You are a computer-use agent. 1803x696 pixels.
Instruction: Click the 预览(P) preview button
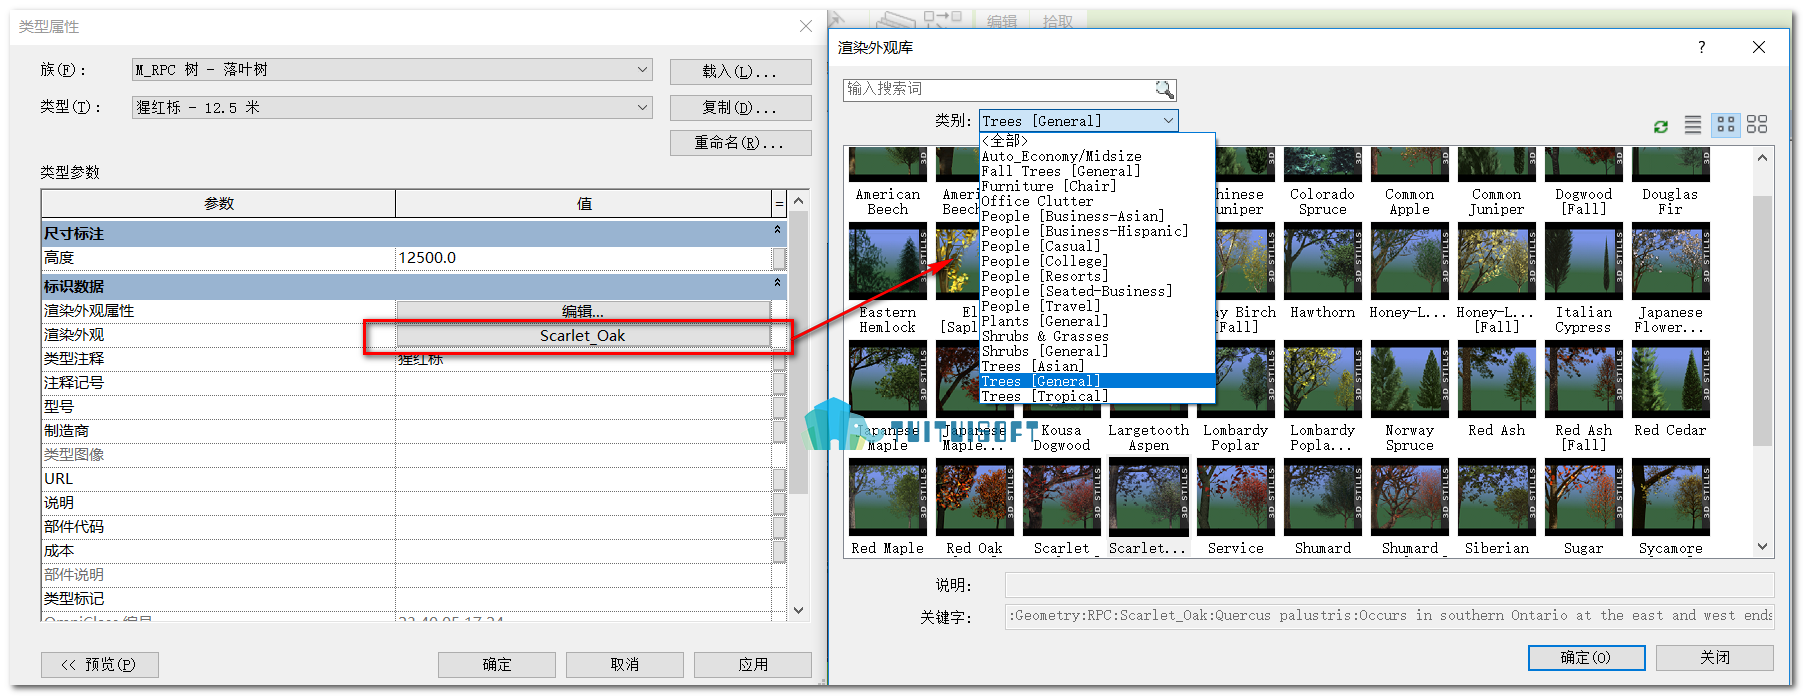click(99, 664)
